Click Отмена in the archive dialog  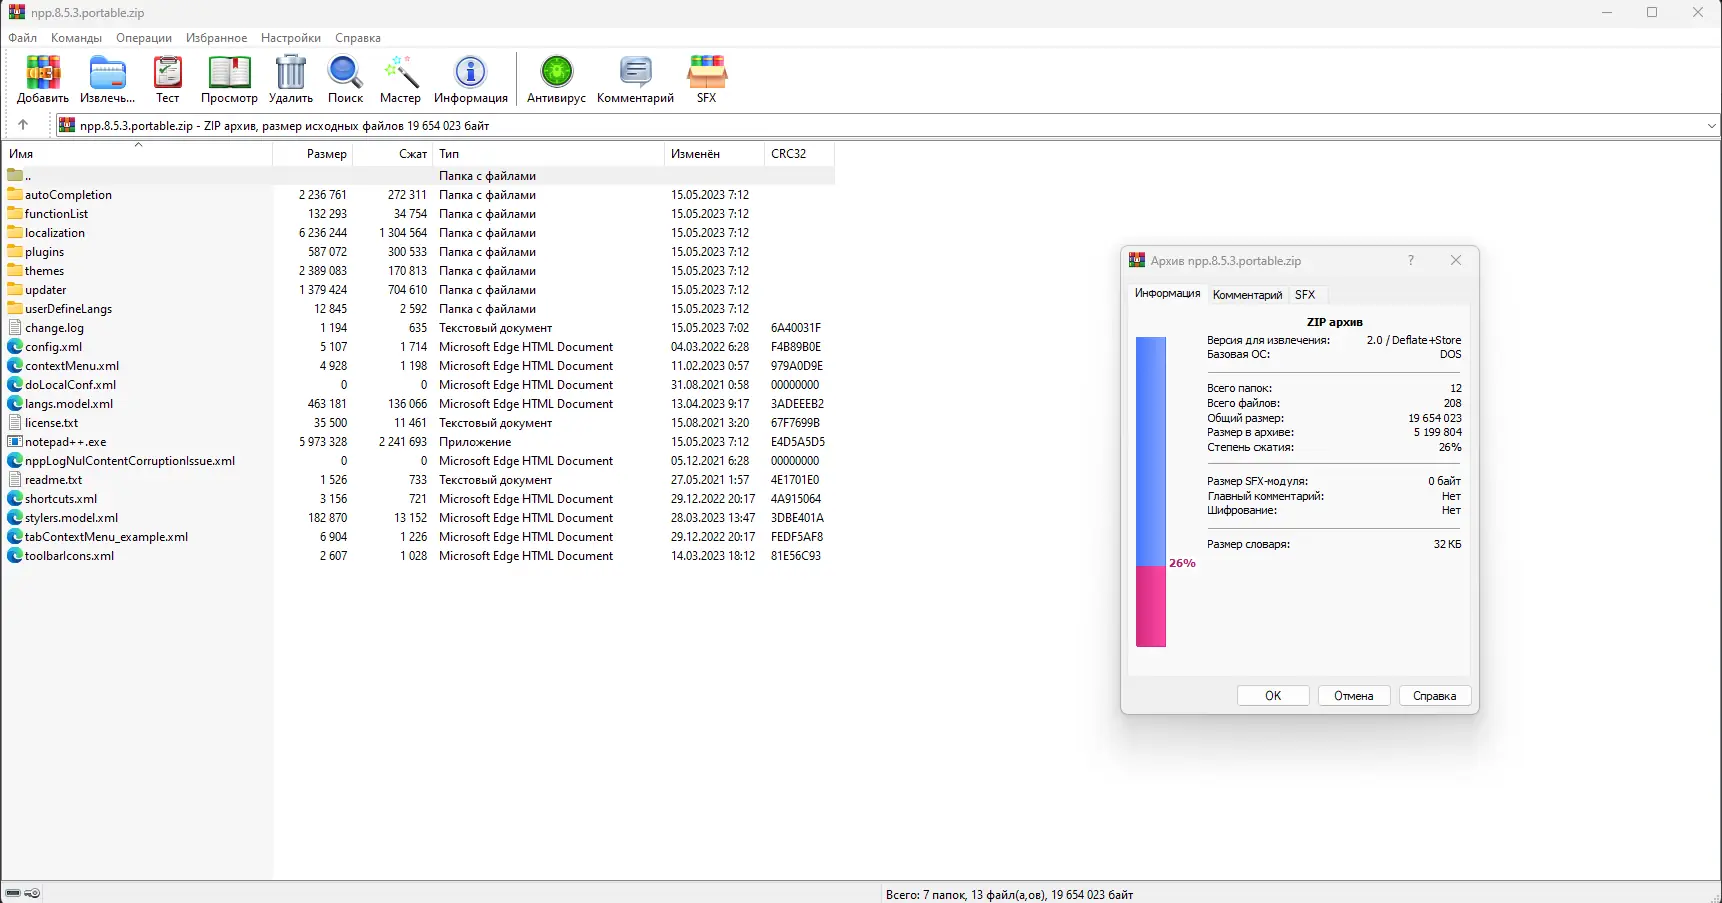(x=1354, y=696)
